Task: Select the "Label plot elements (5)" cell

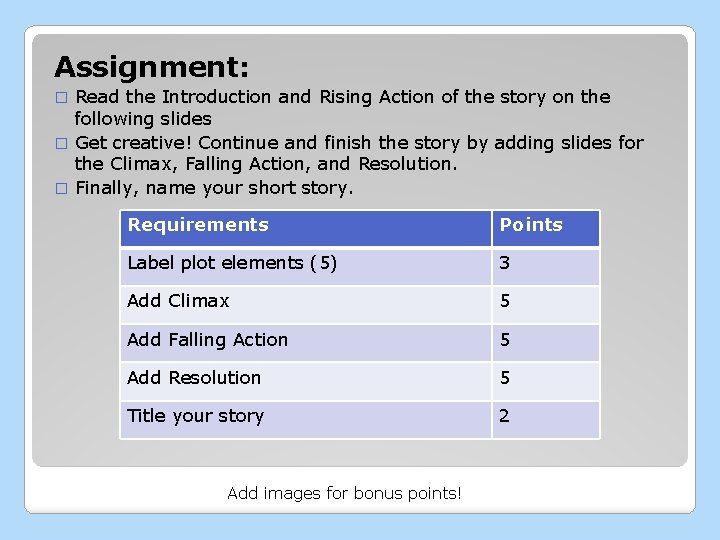Action: (305, 264)
